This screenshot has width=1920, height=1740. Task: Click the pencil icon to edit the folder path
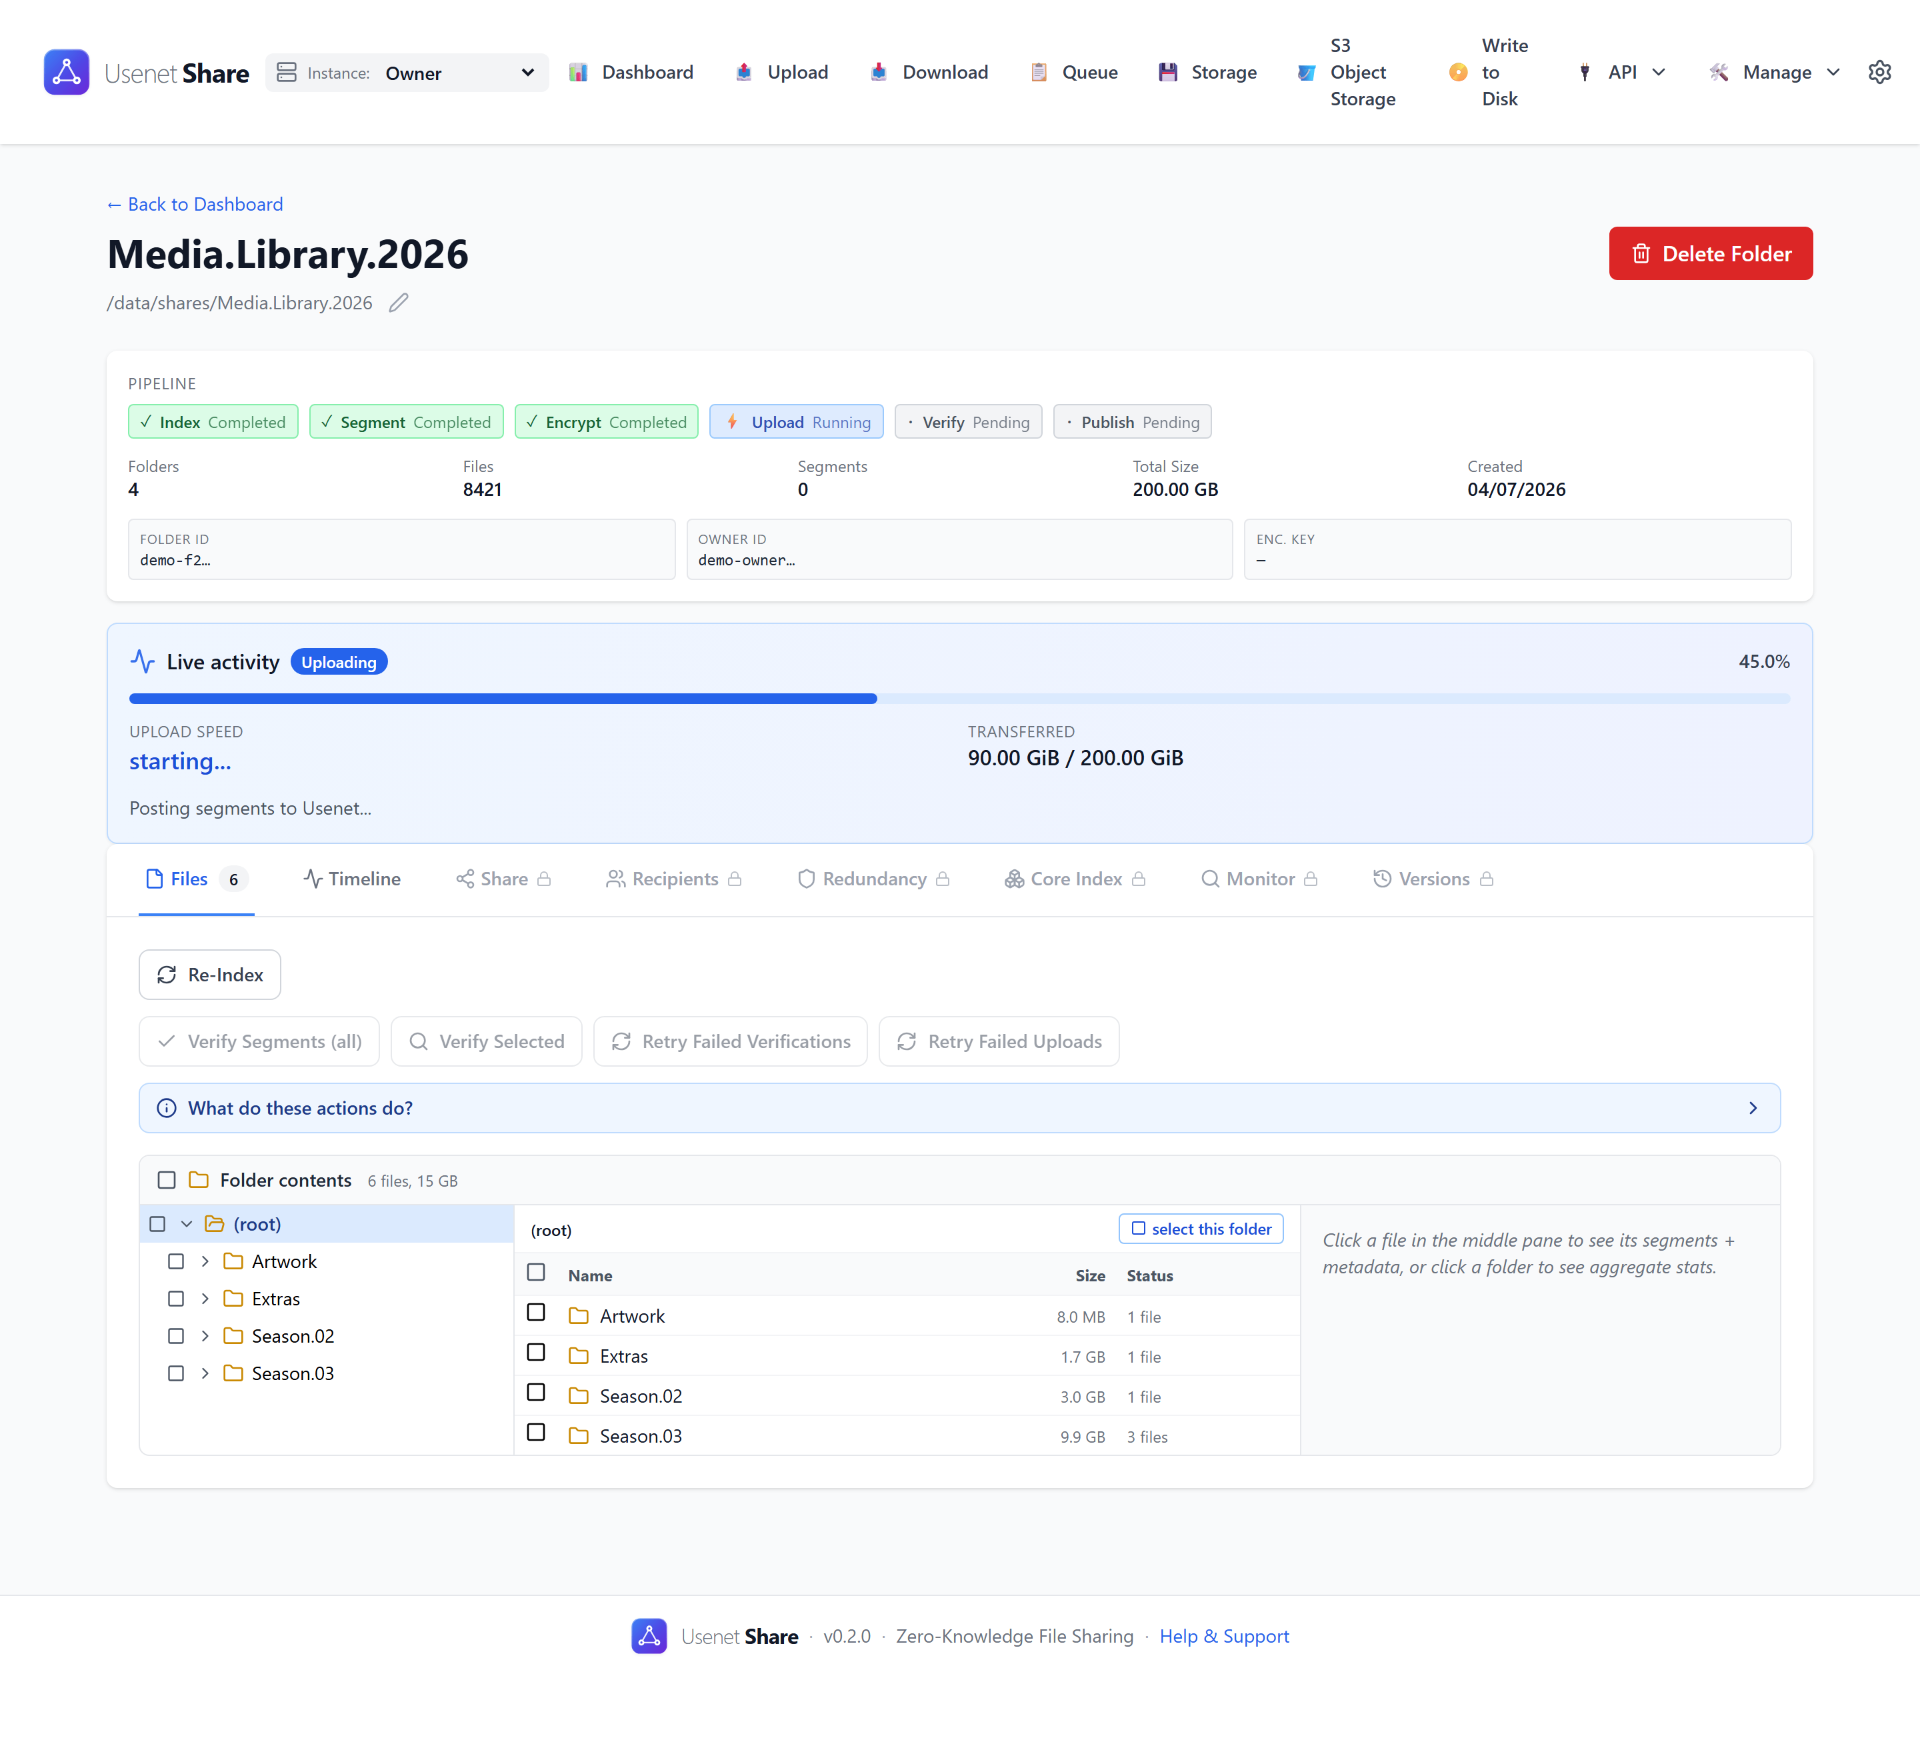[x=399, y=303]
